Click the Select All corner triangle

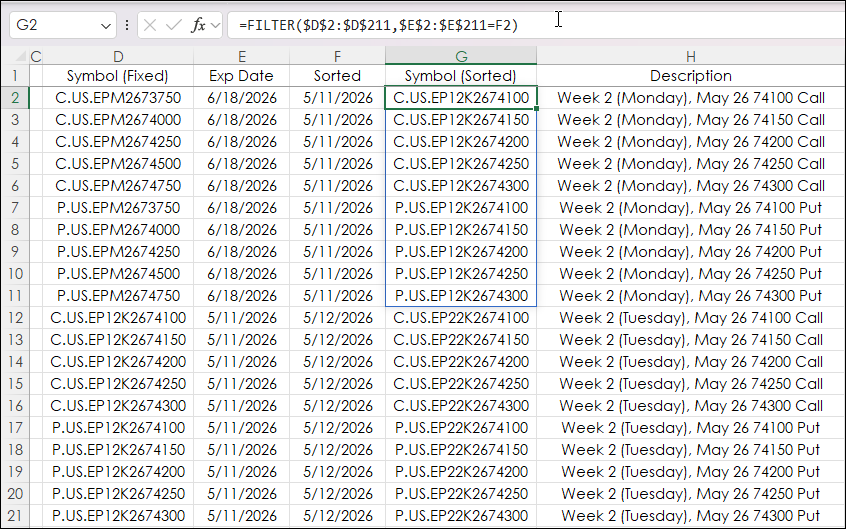[20, 56]
